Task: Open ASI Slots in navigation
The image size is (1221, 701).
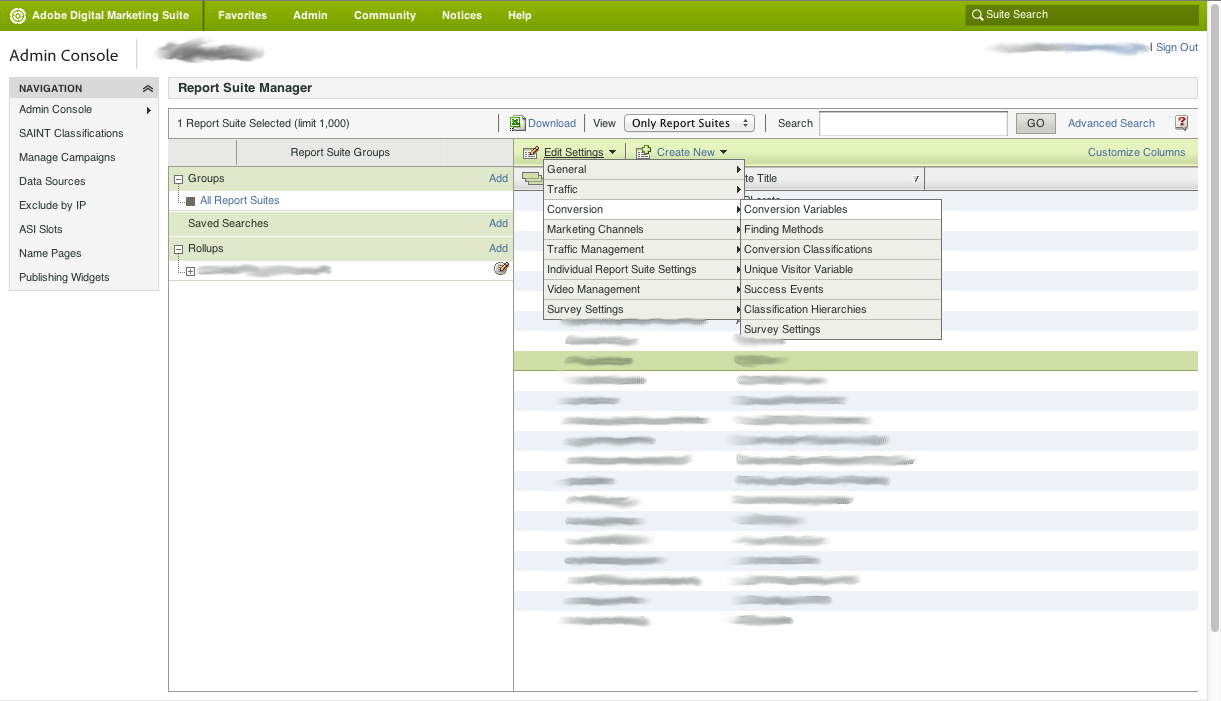Action: 41,229
